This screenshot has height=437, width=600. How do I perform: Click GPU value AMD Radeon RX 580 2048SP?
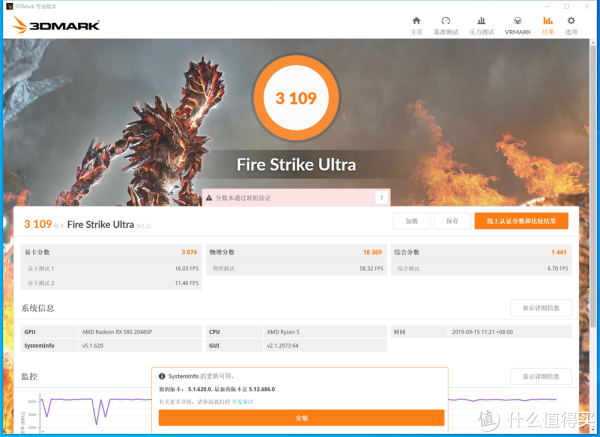coord(117,332)
